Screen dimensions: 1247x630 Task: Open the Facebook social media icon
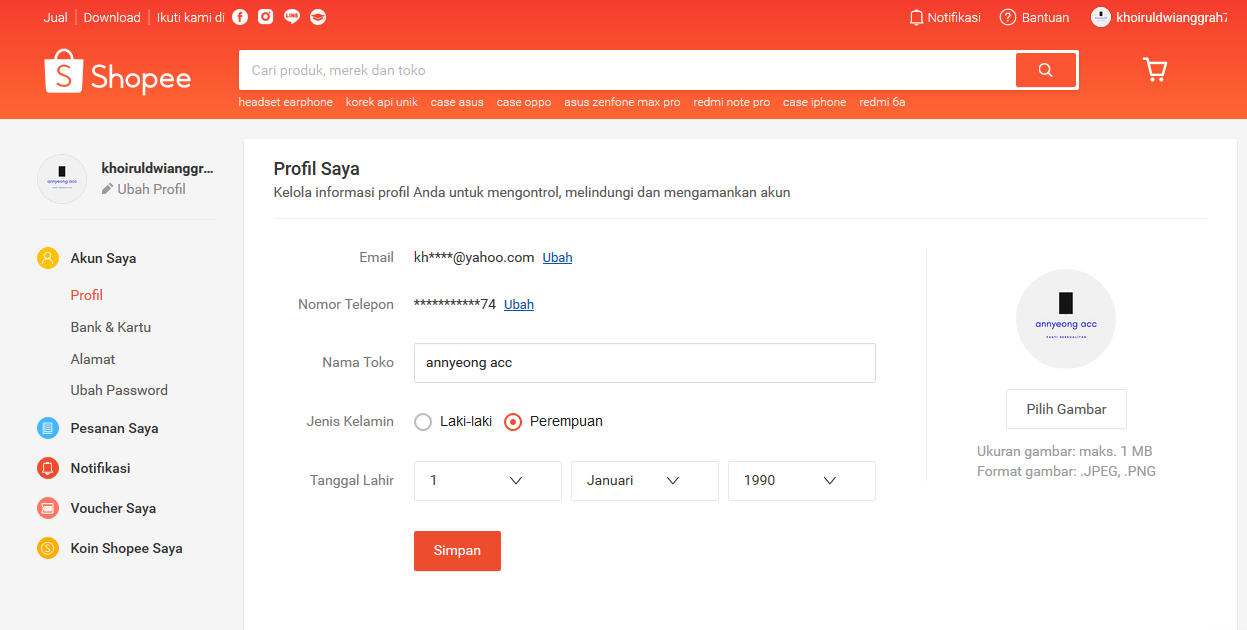click(x=238, y=17)
